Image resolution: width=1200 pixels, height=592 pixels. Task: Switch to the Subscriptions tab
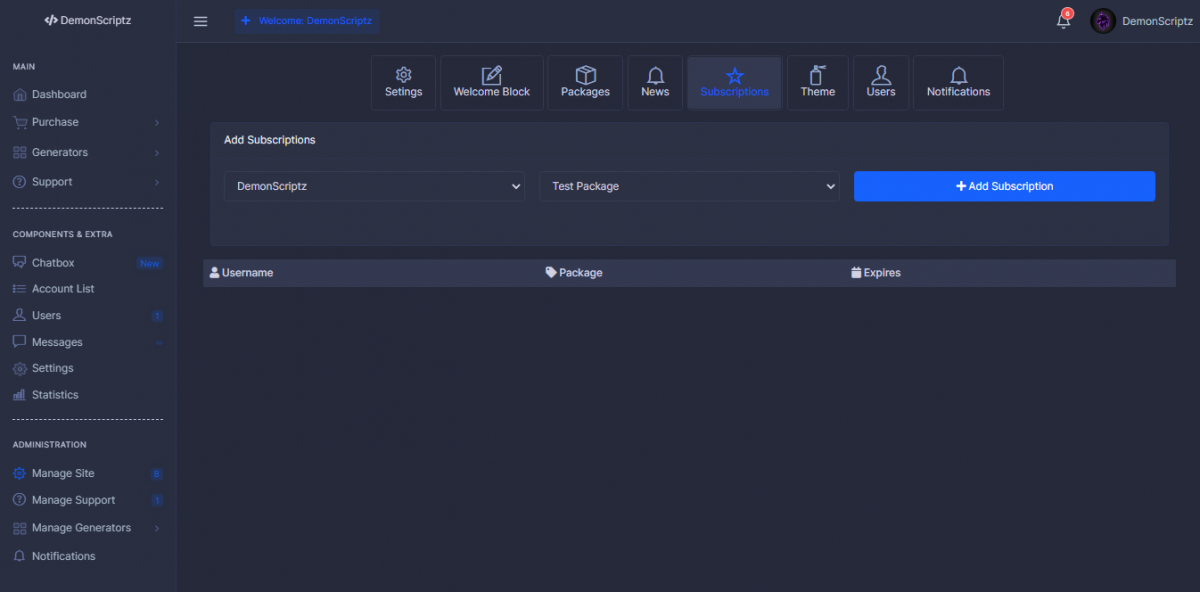click(734, 82)
